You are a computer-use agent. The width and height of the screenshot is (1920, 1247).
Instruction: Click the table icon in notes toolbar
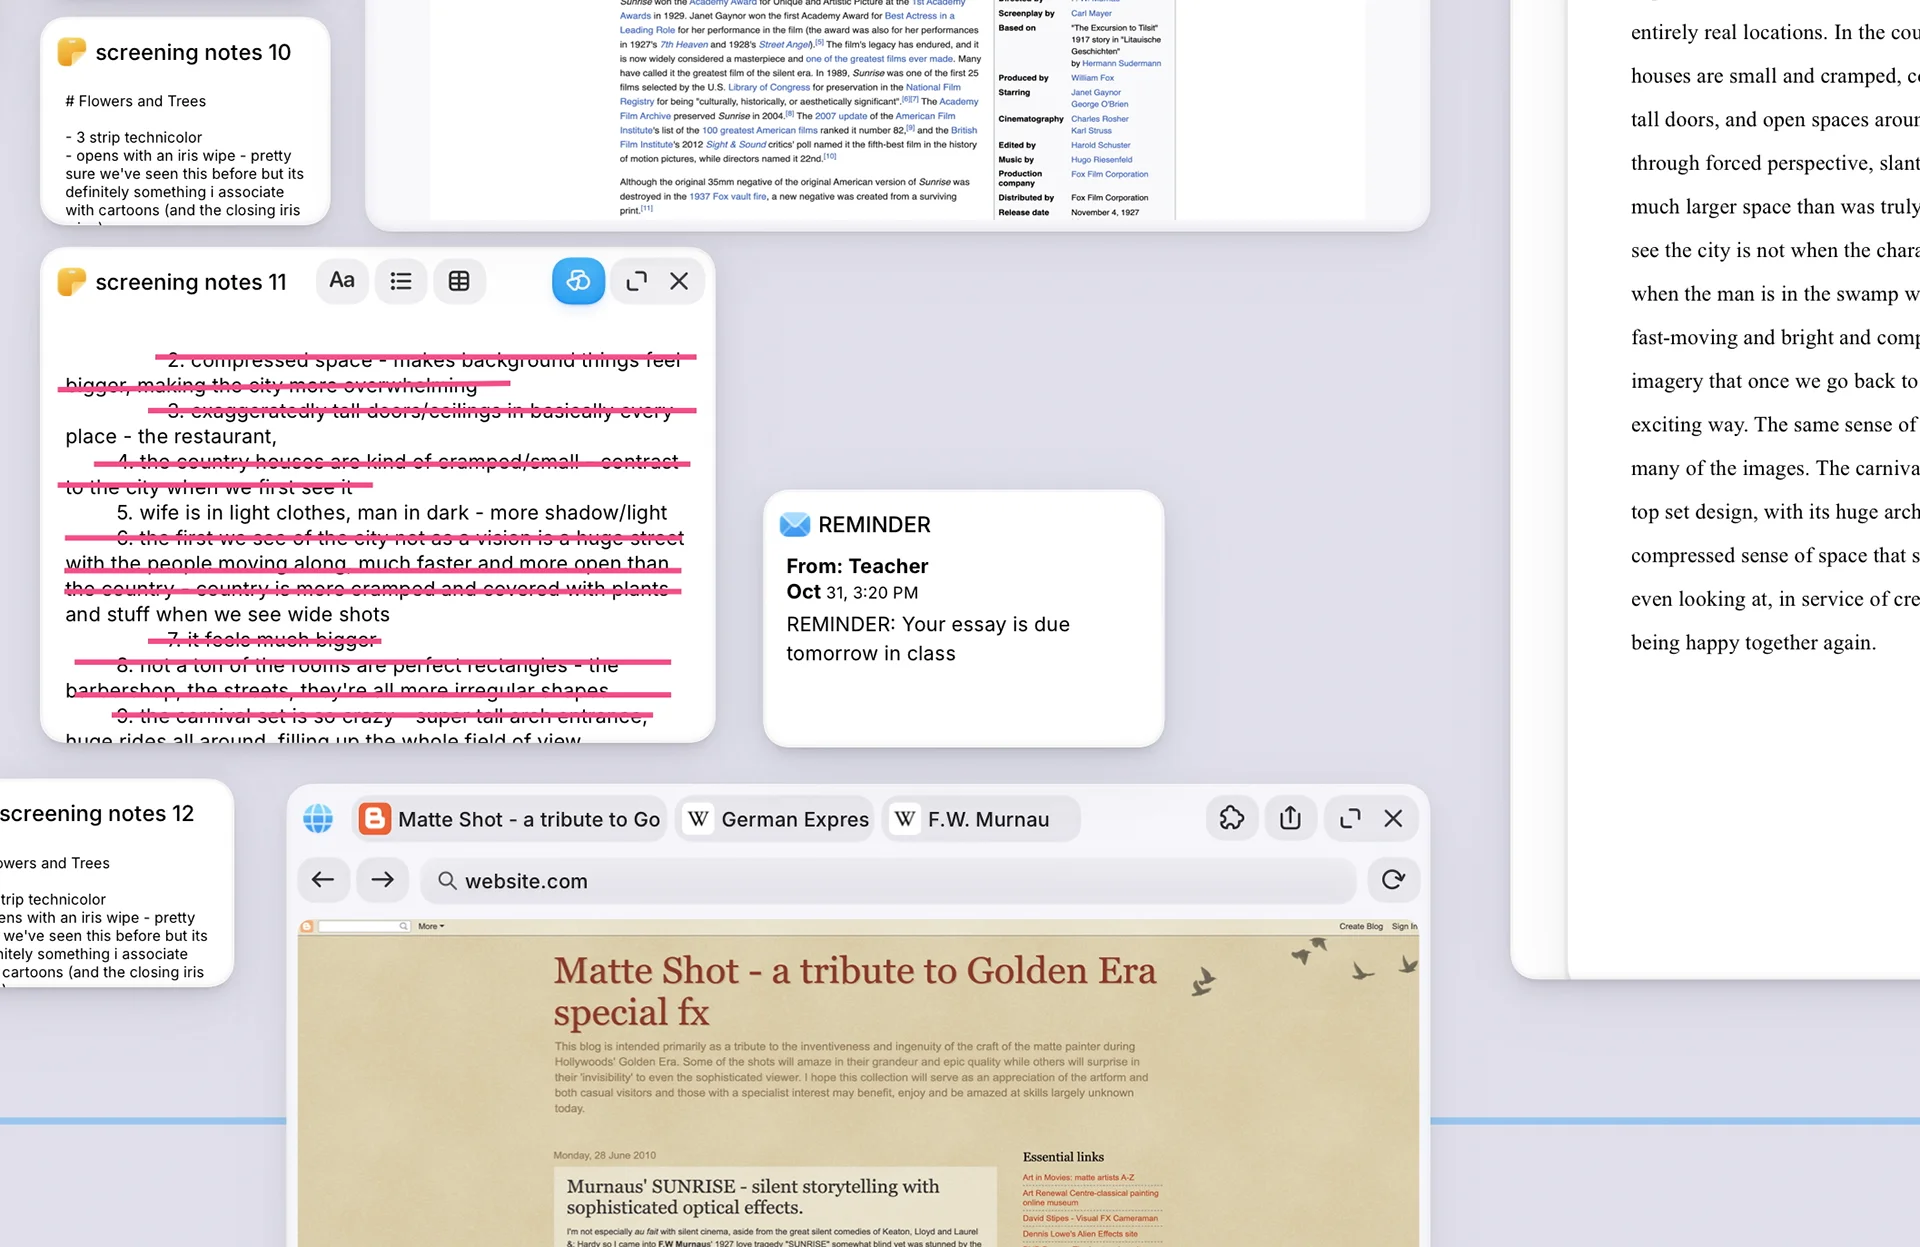[459, 281]
